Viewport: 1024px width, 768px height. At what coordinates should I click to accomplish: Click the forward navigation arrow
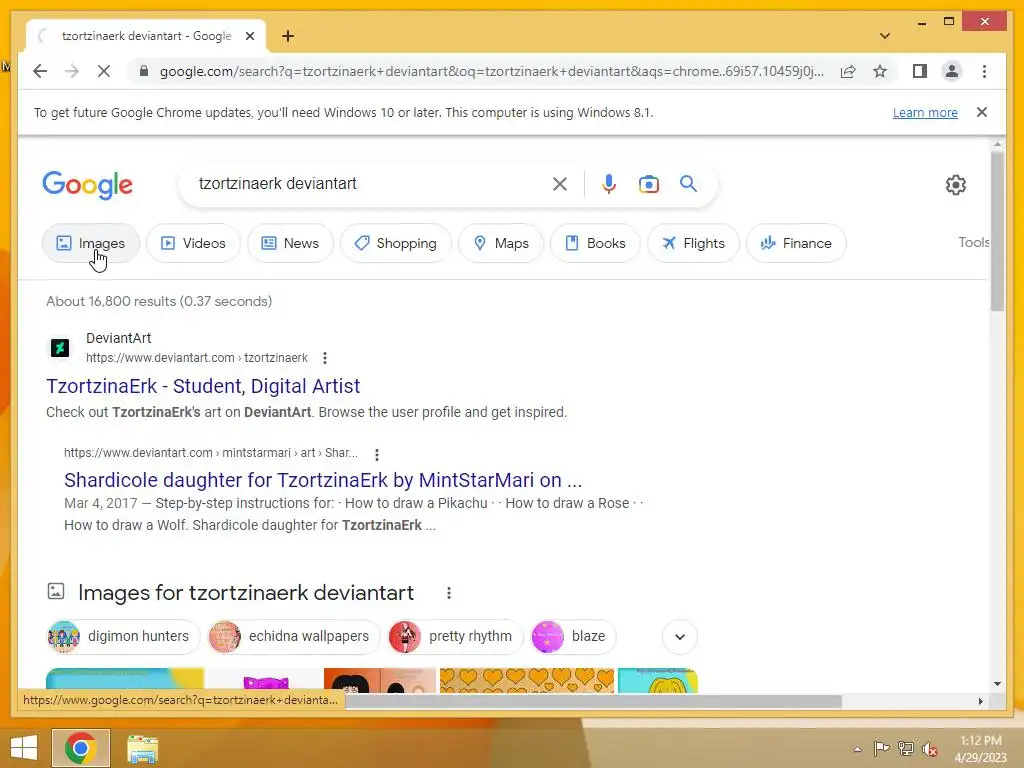[x=72, y=71]
